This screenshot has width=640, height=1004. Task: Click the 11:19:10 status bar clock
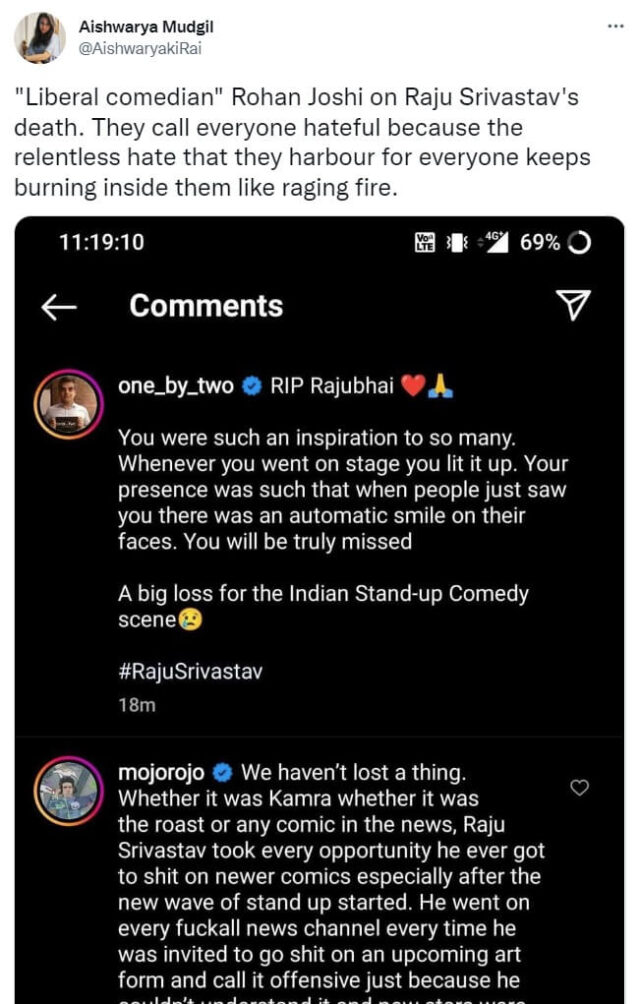[101, 243]
